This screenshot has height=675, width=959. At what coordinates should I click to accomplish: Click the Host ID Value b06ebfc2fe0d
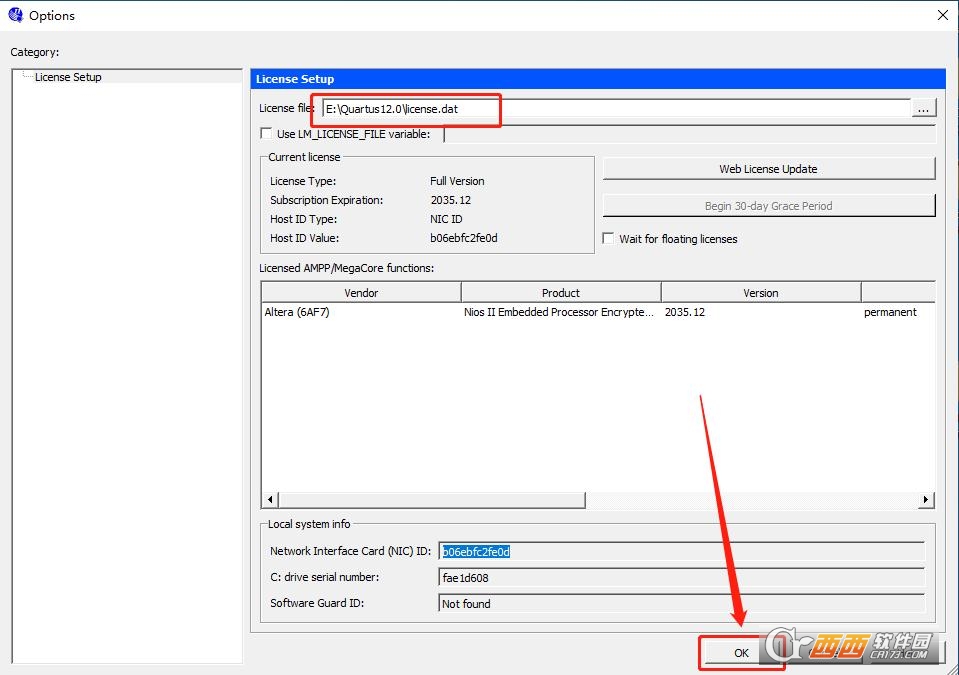click(464, 238)
